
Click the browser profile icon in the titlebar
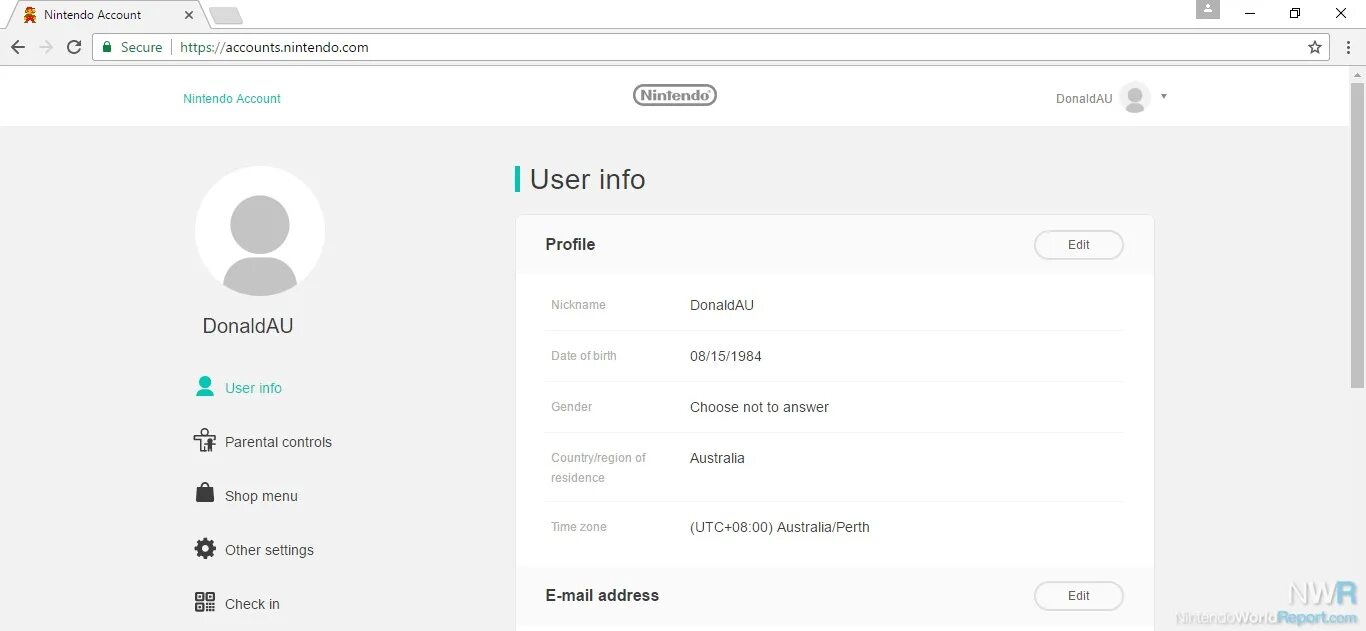tap(1207, 10)
